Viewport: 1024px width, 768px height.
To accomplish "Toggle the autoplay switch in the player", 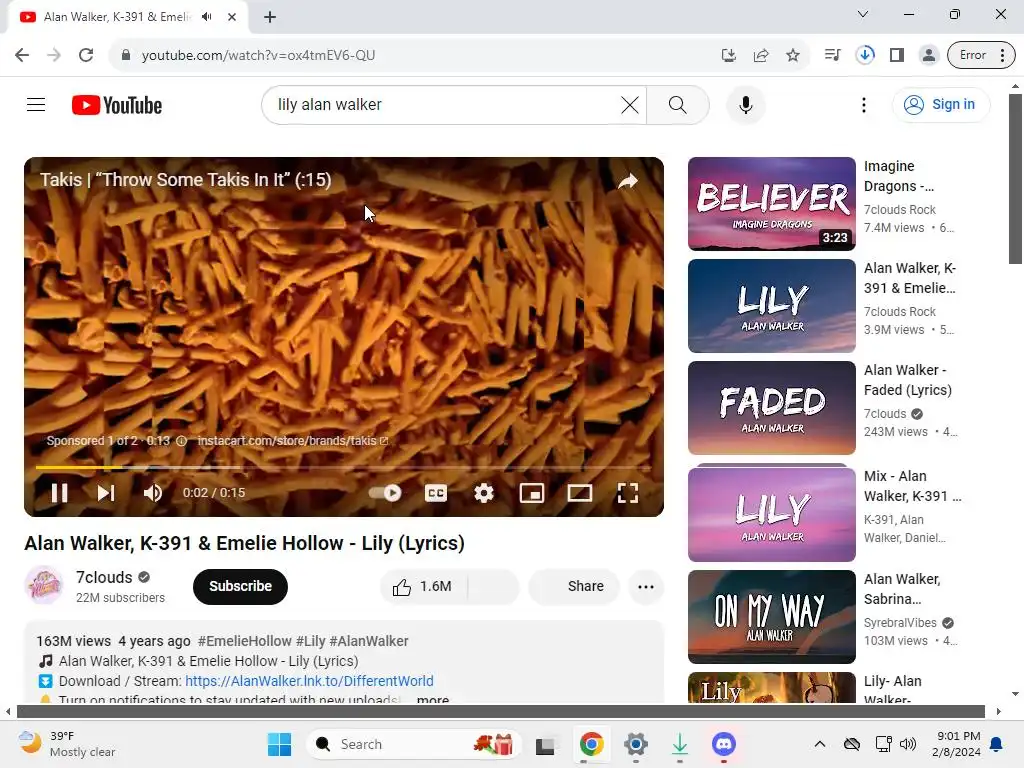I will point(385,493).
